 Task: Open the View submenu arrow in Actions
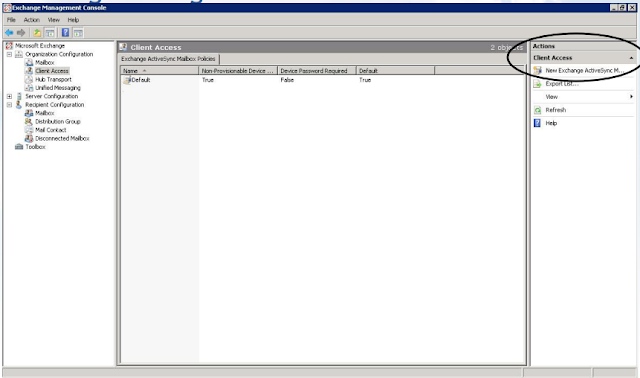point(631,97)
